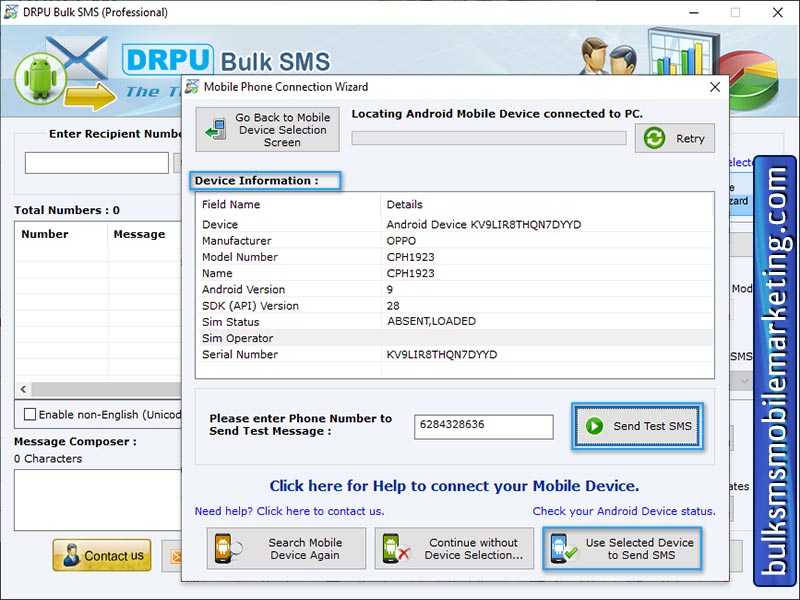Click the DRPU icon in the title bar

click(11, 12)
